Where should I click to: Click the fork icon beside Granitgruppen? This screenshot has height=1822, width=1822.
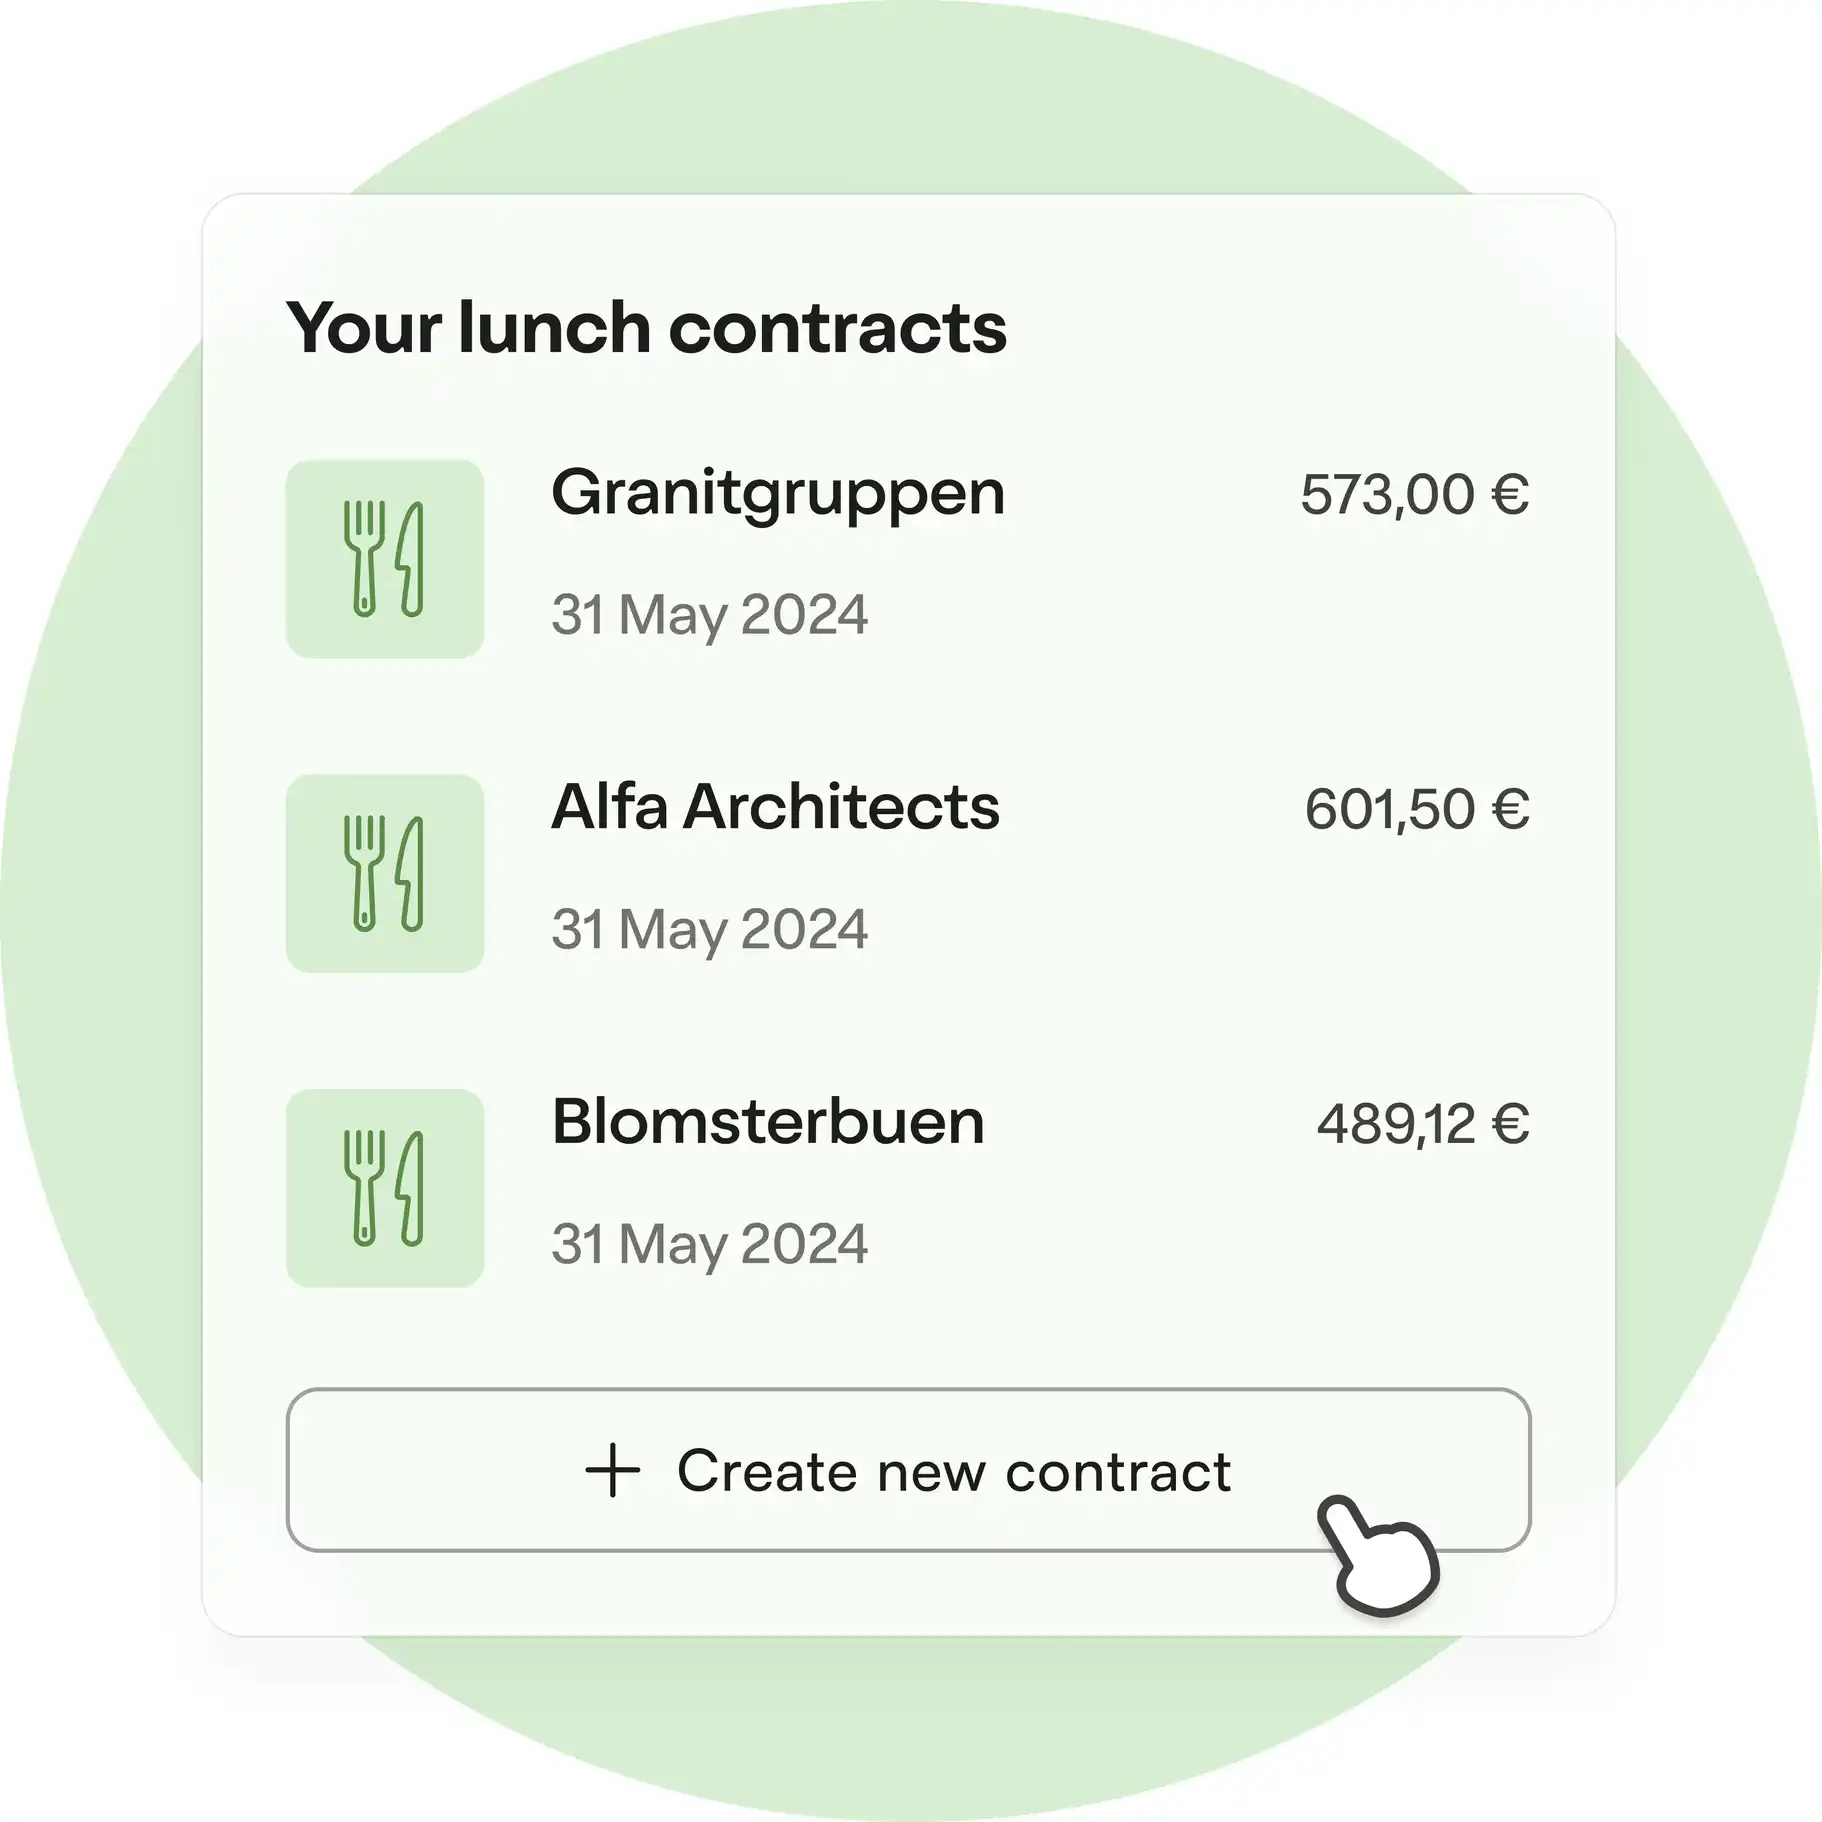pos(364,557)
